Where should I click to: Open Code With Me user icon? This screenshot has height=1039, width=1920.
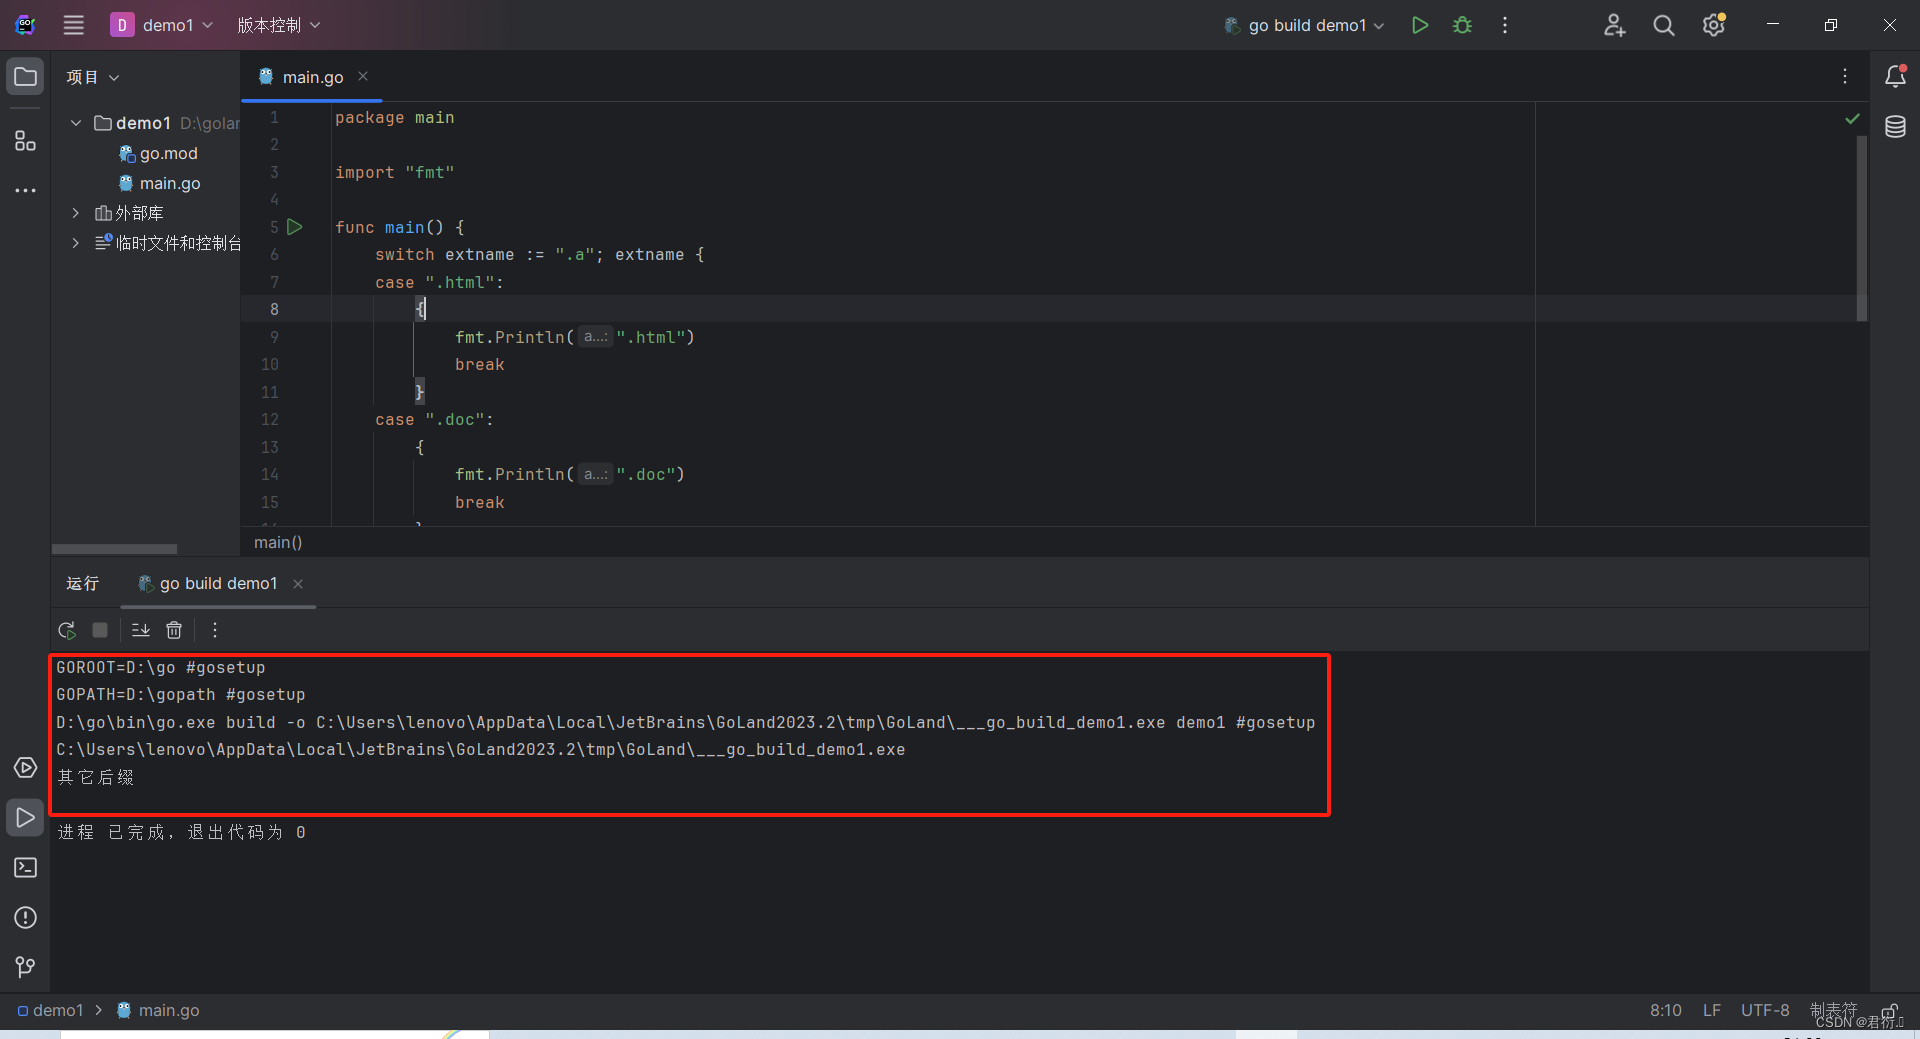click(x=1614, y=25)
